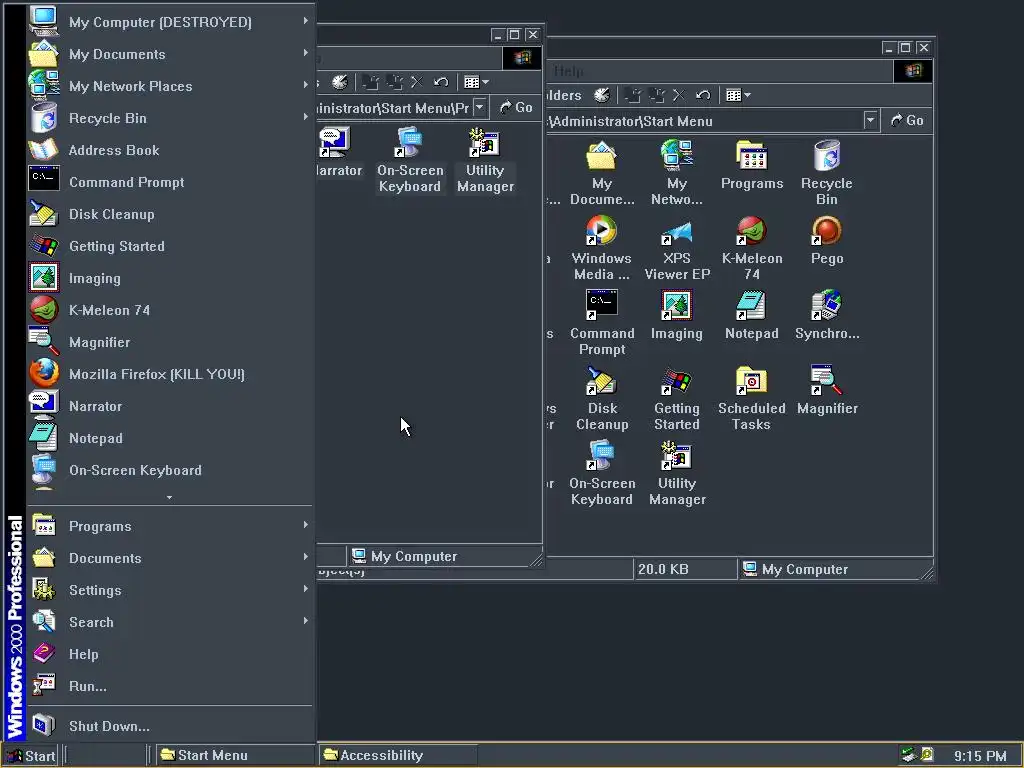Select My Network Places in Start menu
Screen dimensions: 1024x768
[x=170, y=86]
